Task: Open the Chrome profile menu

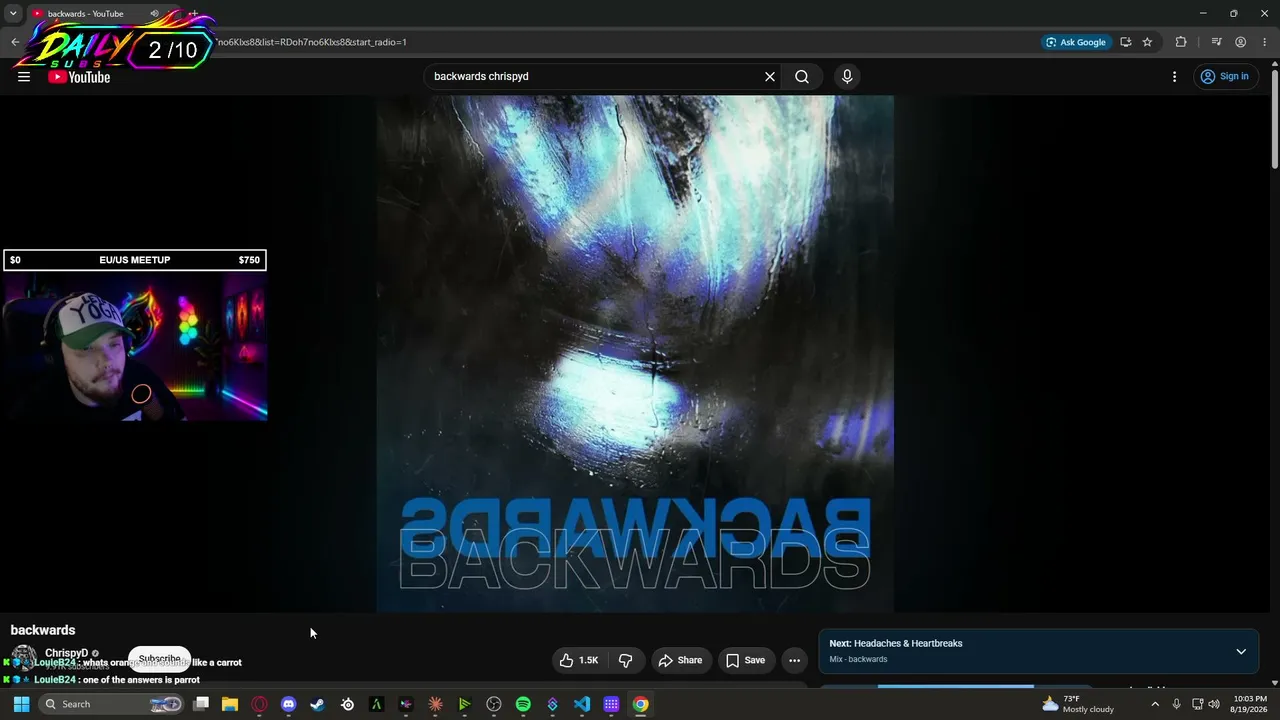Action: point(1240,42)
